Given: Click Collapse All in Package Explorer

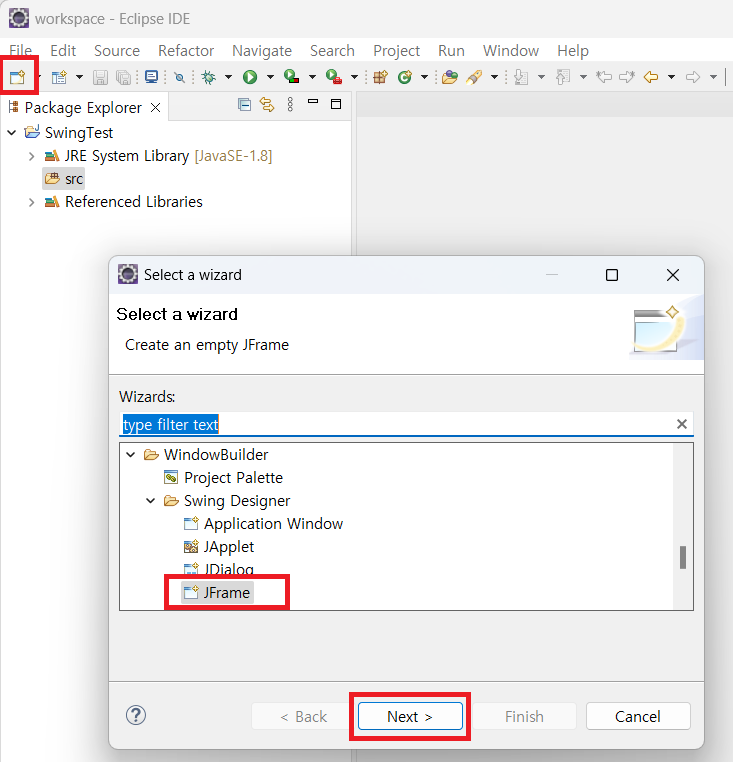Looking at the screenshot, I should 244,104.
